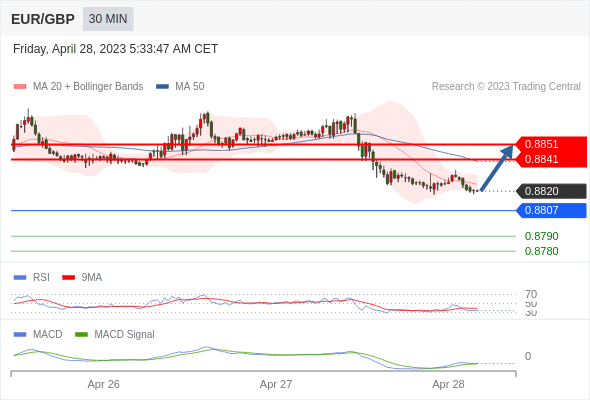Viewport: 590px width, 400px height.
Task: Click the blue 0.8807 pivot price tag
Action: click(x=551, y=210)
